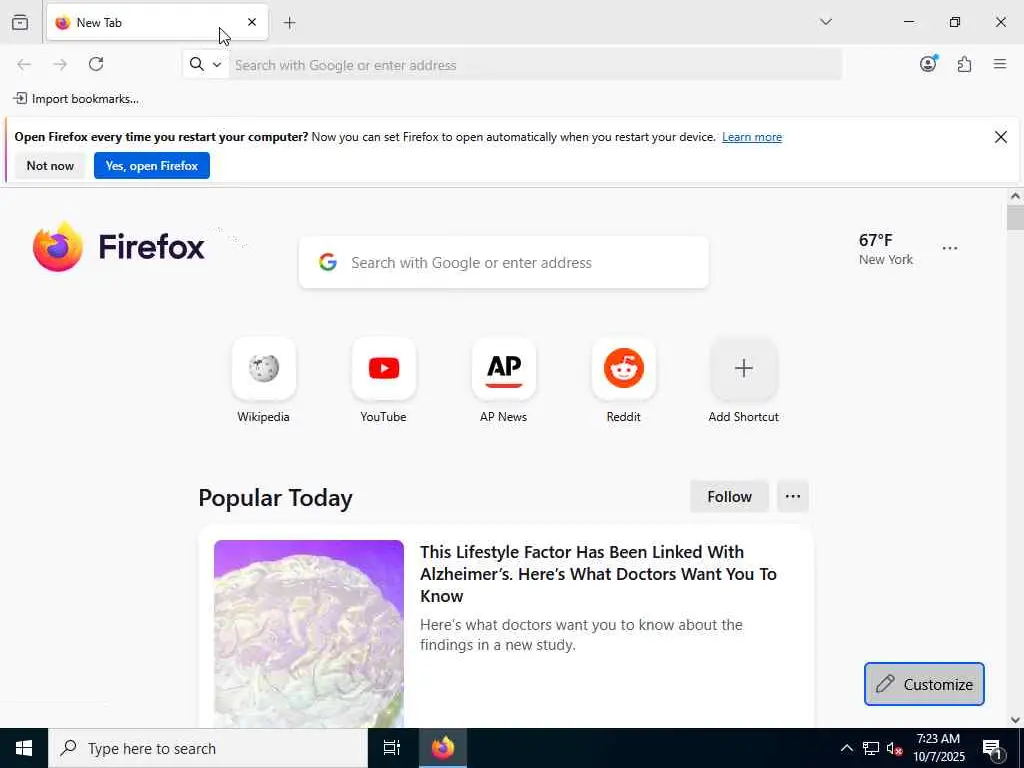
Task: Click the network status tray icon
Action: [871, 748]
